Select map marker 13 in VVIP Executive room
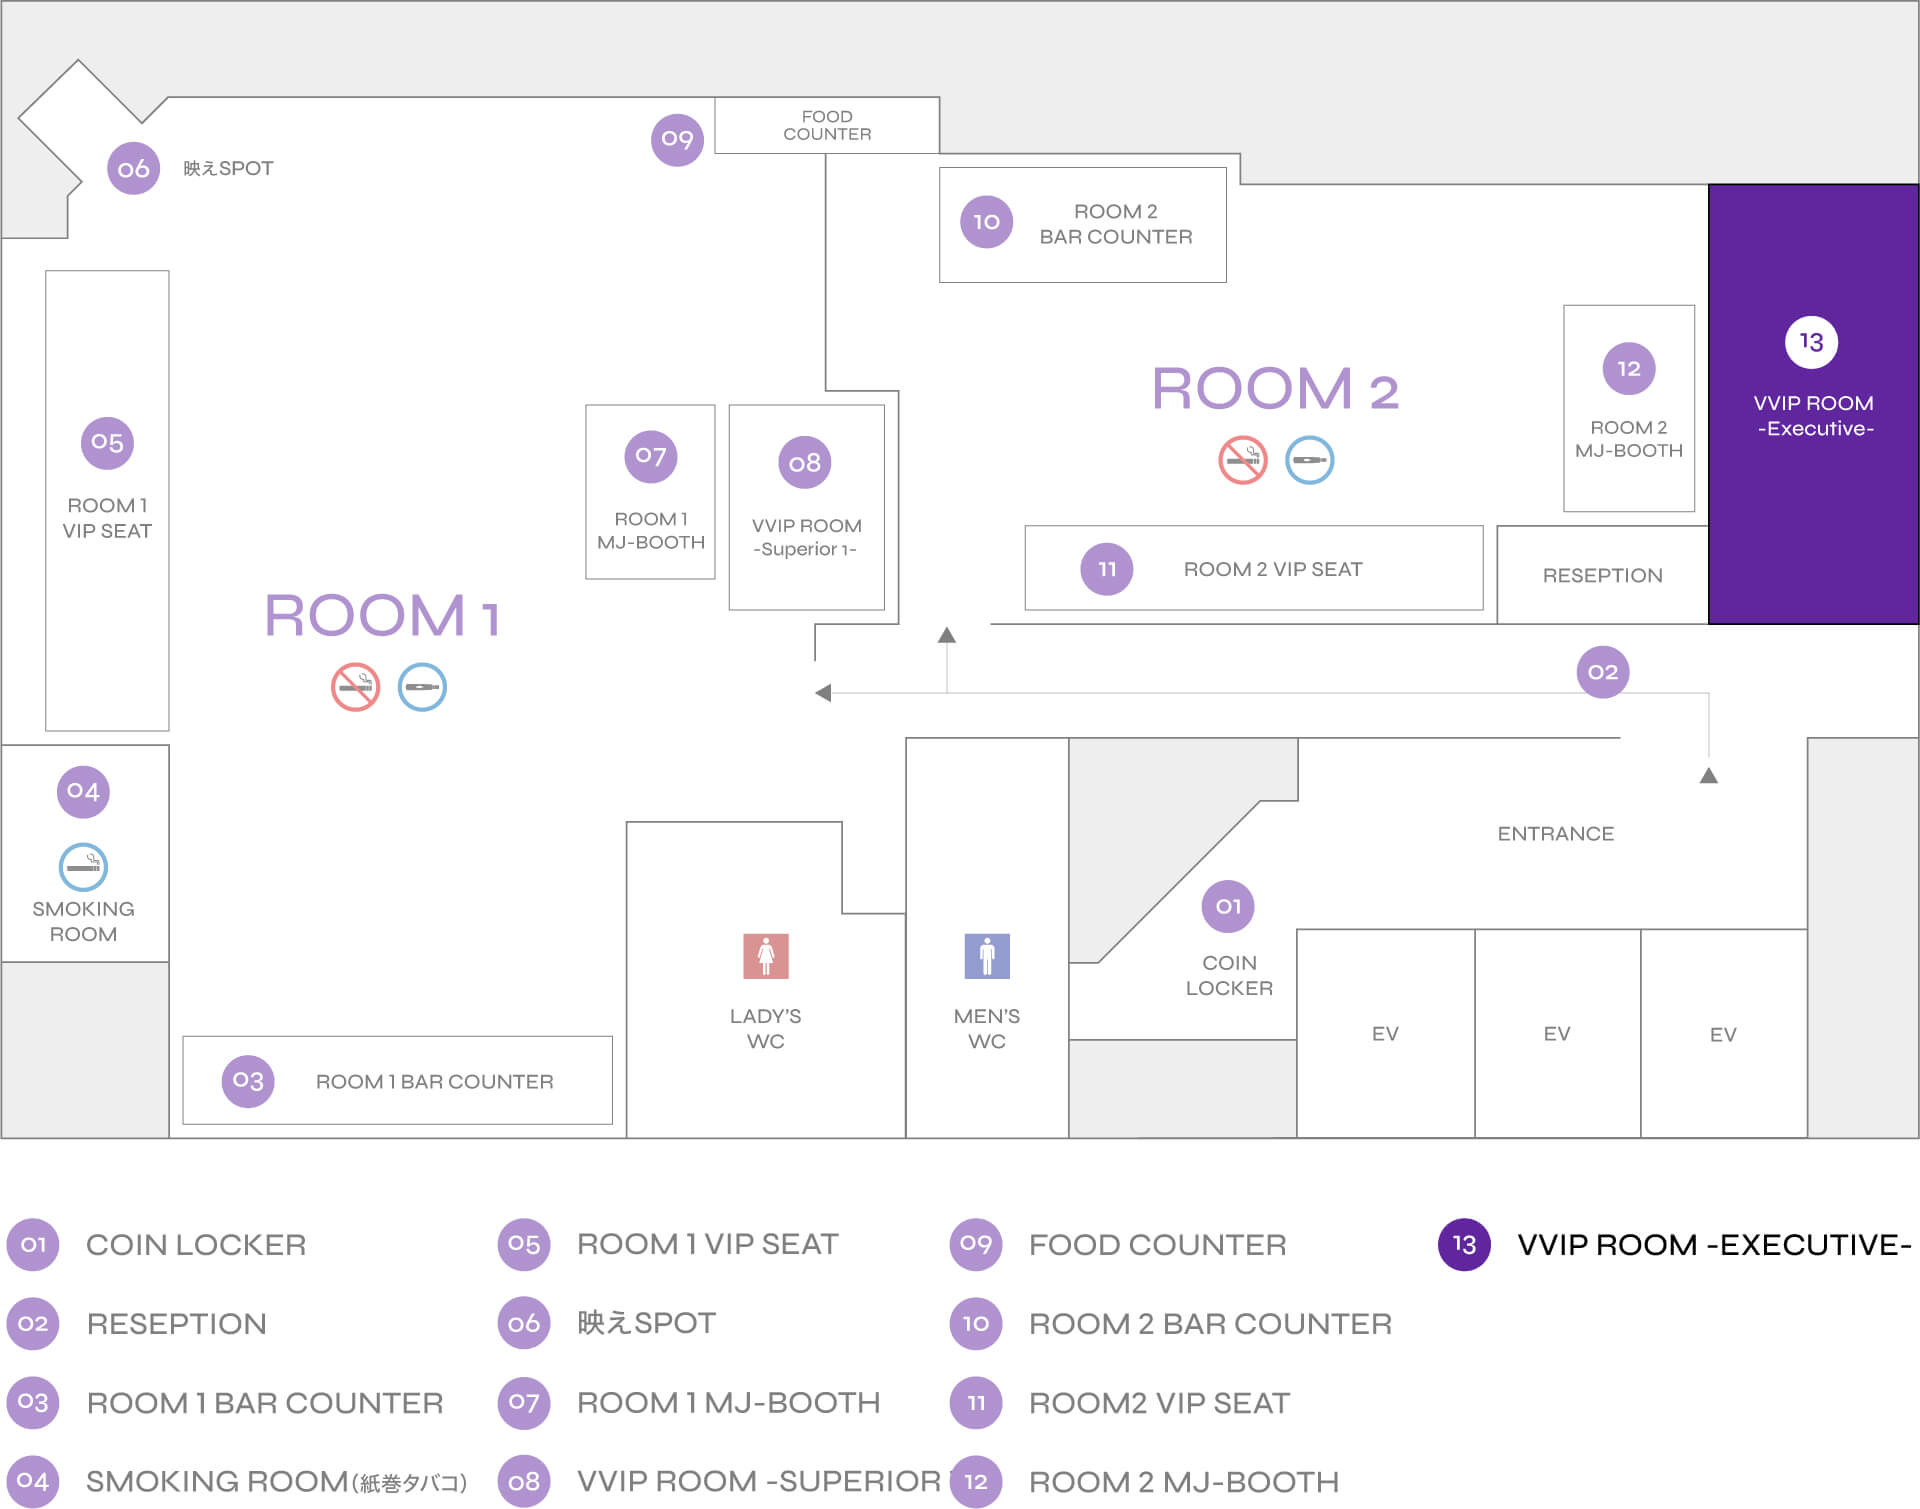The width and height of the screenshot is (1920, 1509). pos(1811,342)
